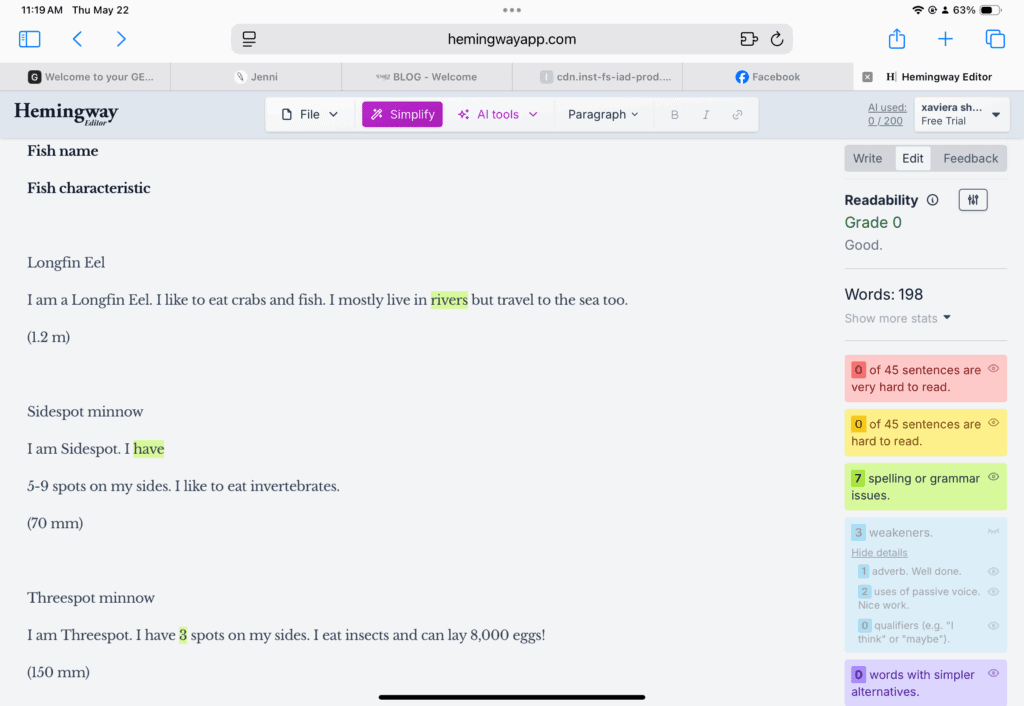Click the Fish name heading
This screenshot has width=1024, height=706.
63,151
